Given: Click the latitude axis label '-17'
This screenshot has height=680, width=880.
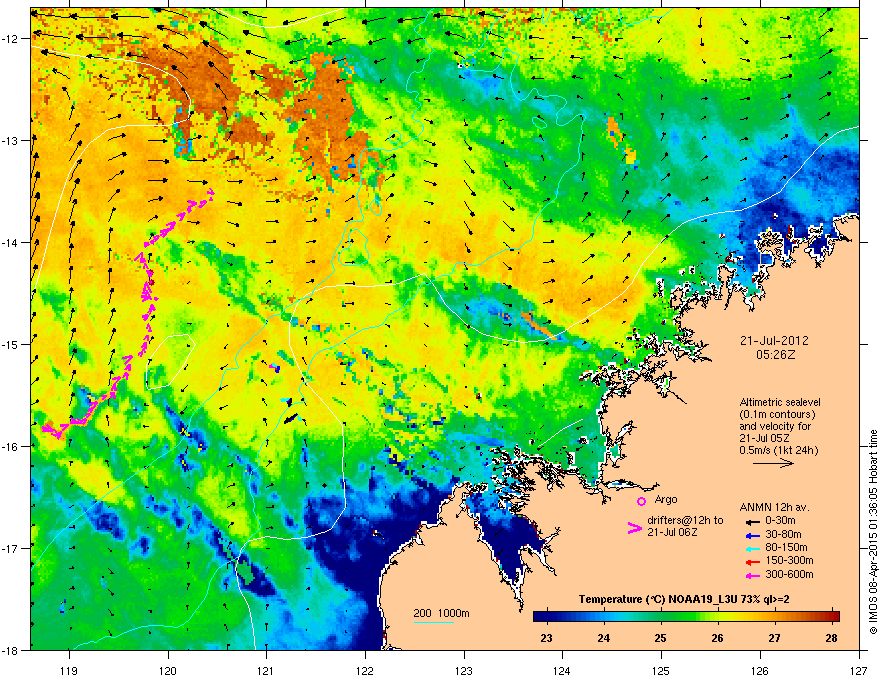Looking at the screenshot, I should (x=10, y=548).
